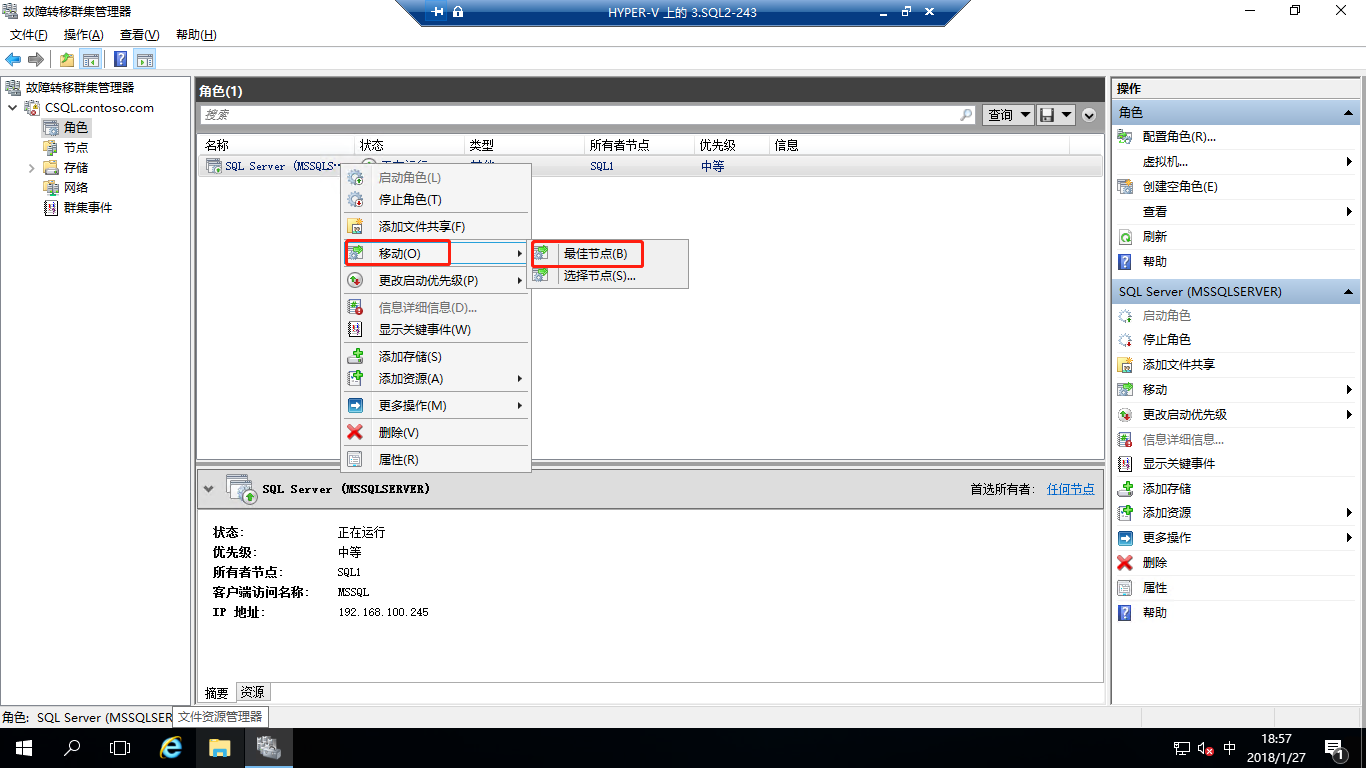Select 网络 in the left tree

(x=76, y=187)
